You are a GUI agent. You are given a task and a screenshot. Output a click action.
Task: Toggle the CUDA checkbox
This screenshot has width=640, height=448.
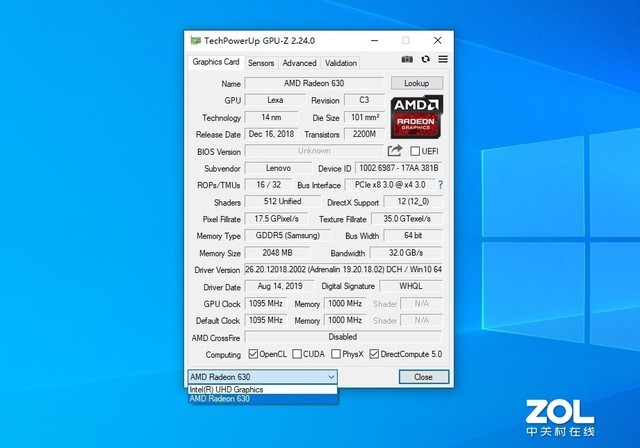pos(297,354)
